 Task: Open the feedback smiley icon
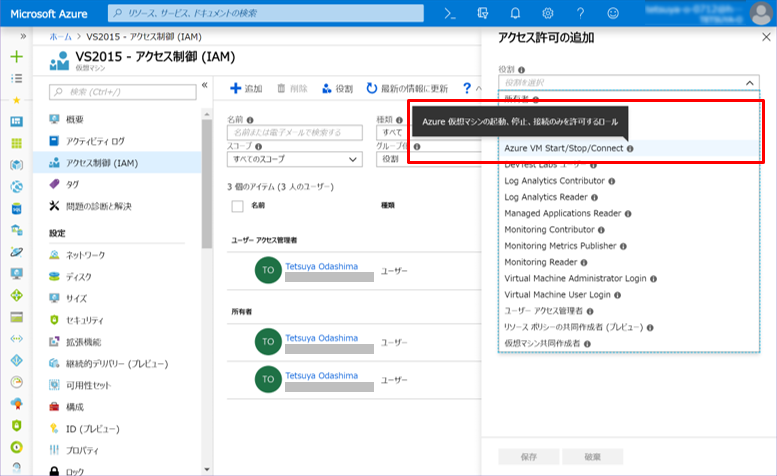[x=613, y=13]
